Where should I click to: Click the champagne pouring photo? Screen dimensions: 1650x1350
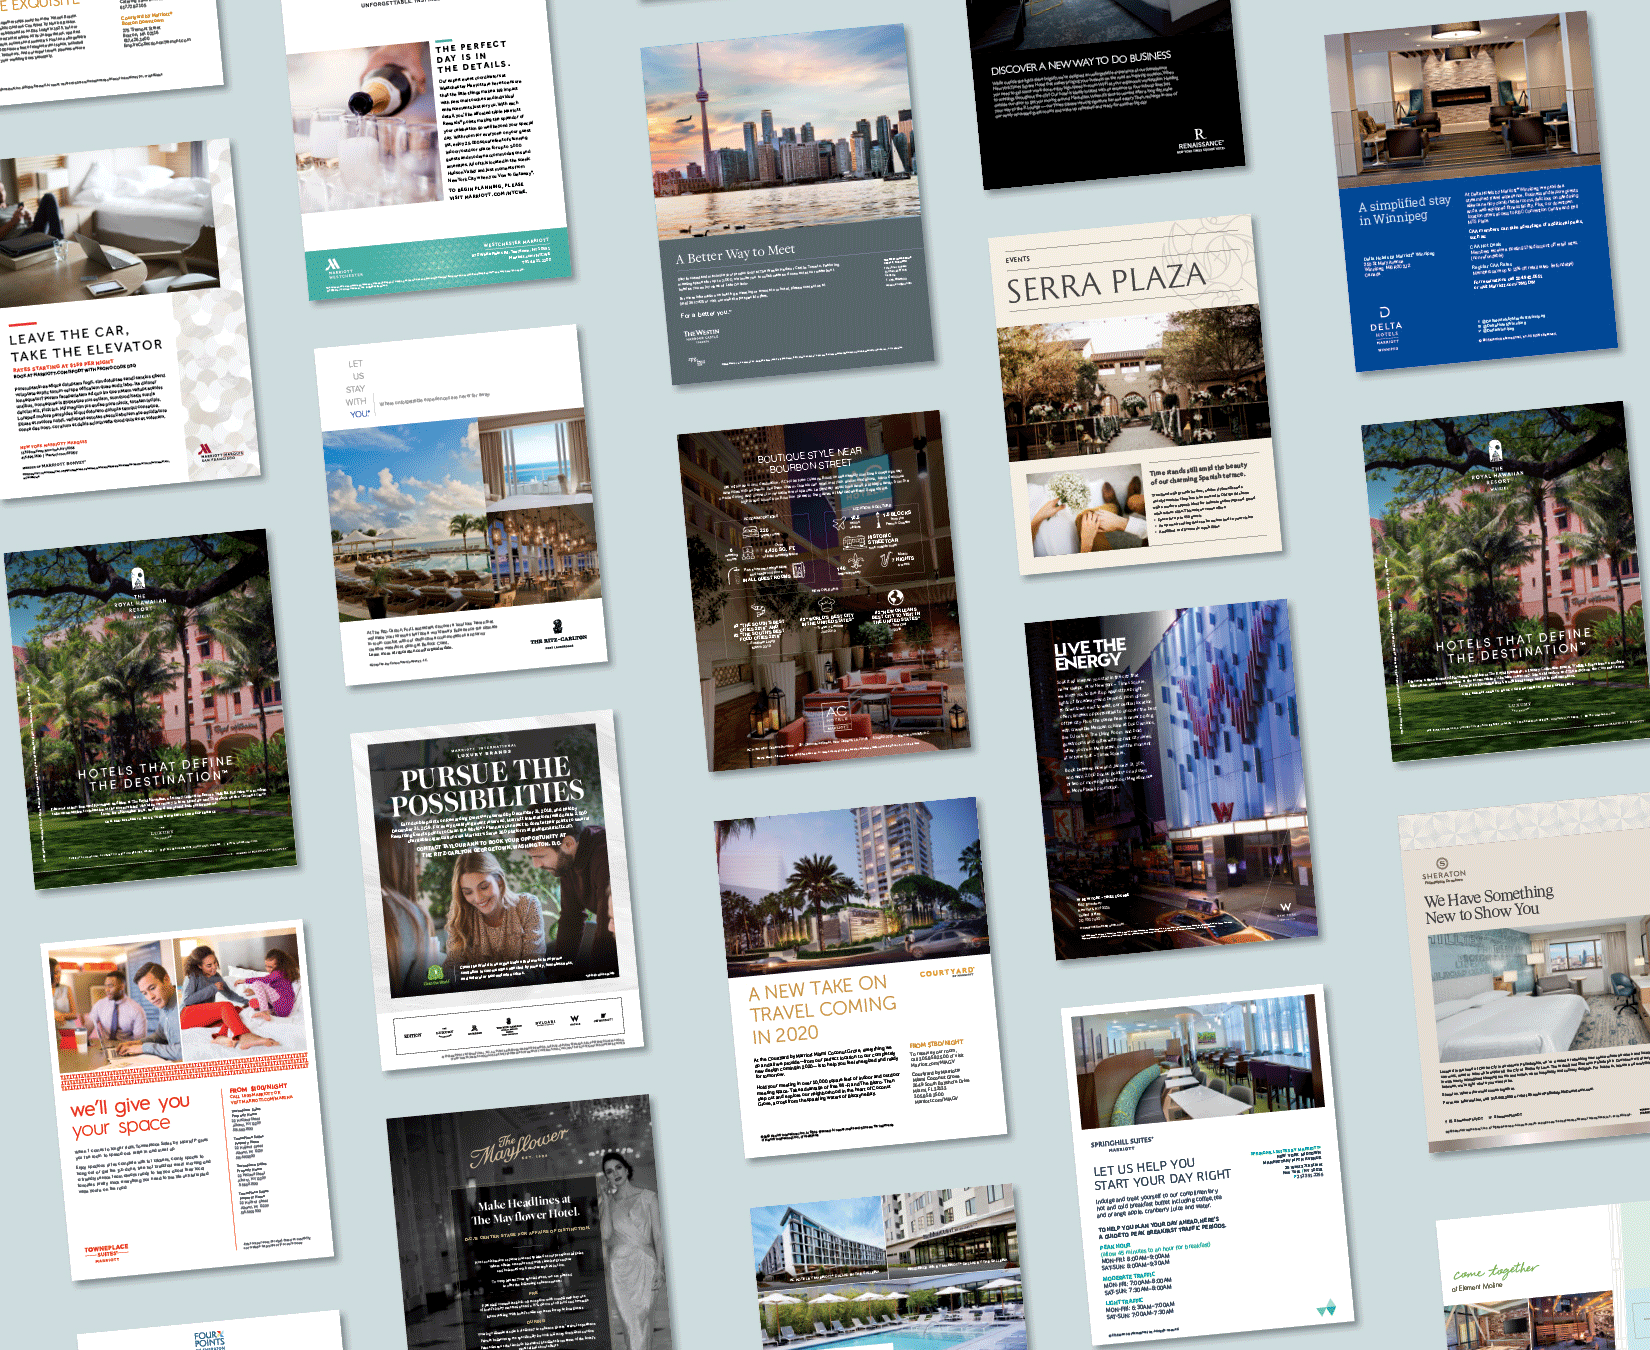pos(365,127)
